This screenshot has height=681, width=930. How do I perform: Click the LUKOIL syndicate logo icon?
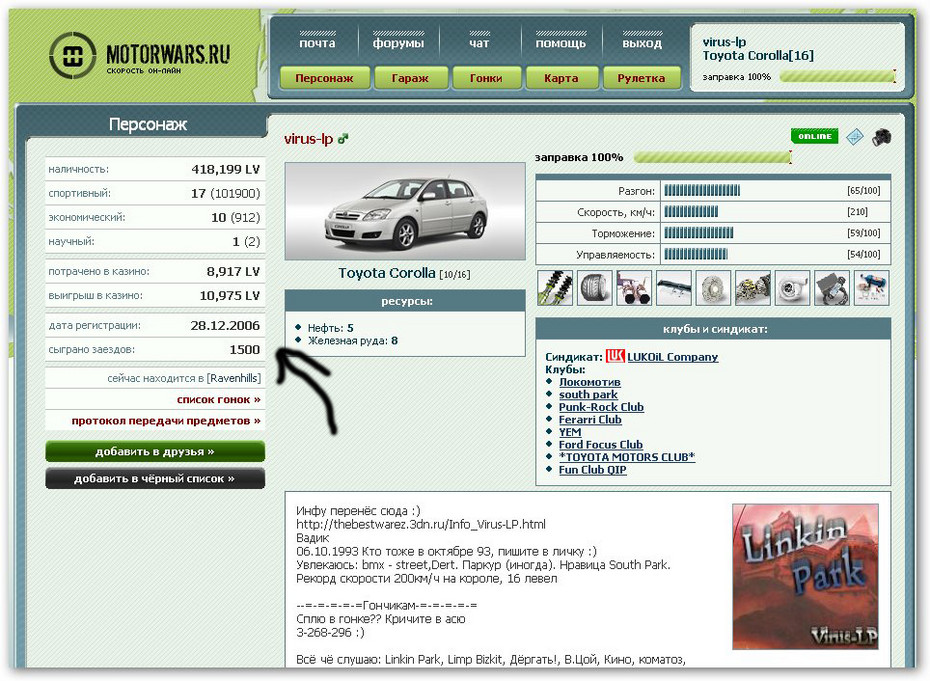point(615,356)
